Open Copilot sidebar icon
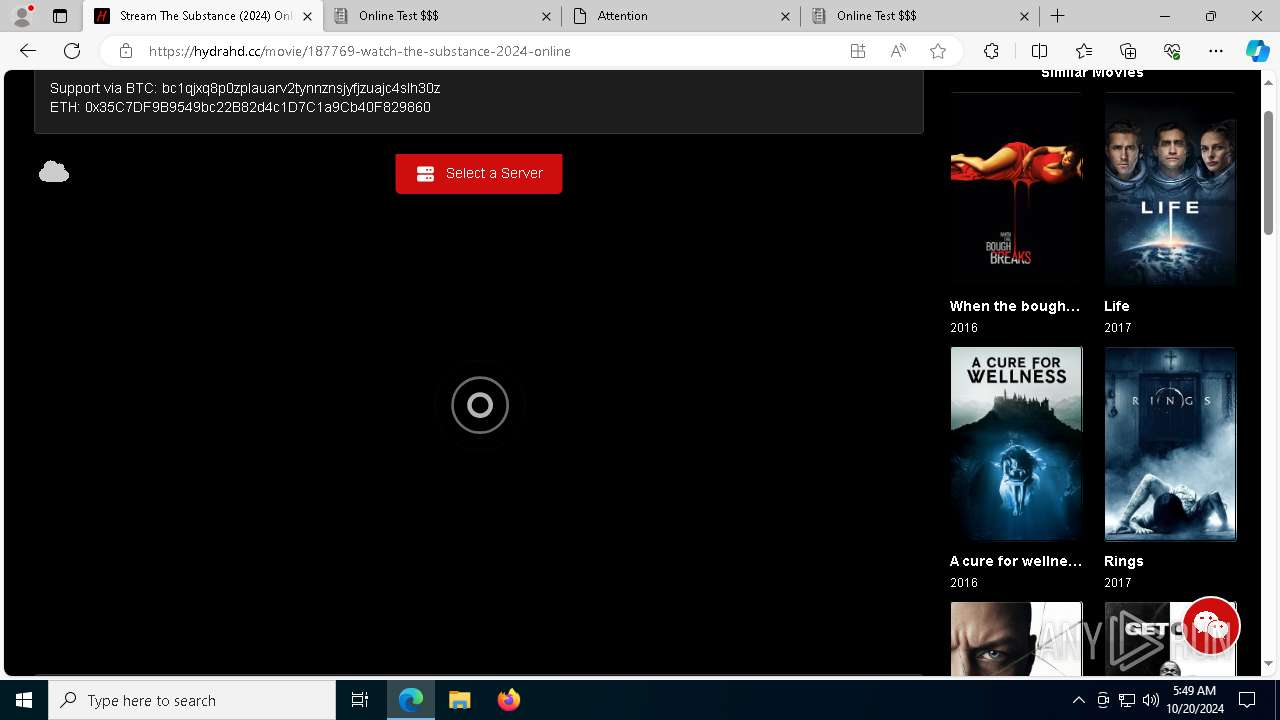Screen dimensions: 1280x720 (x=1257, y=51)
